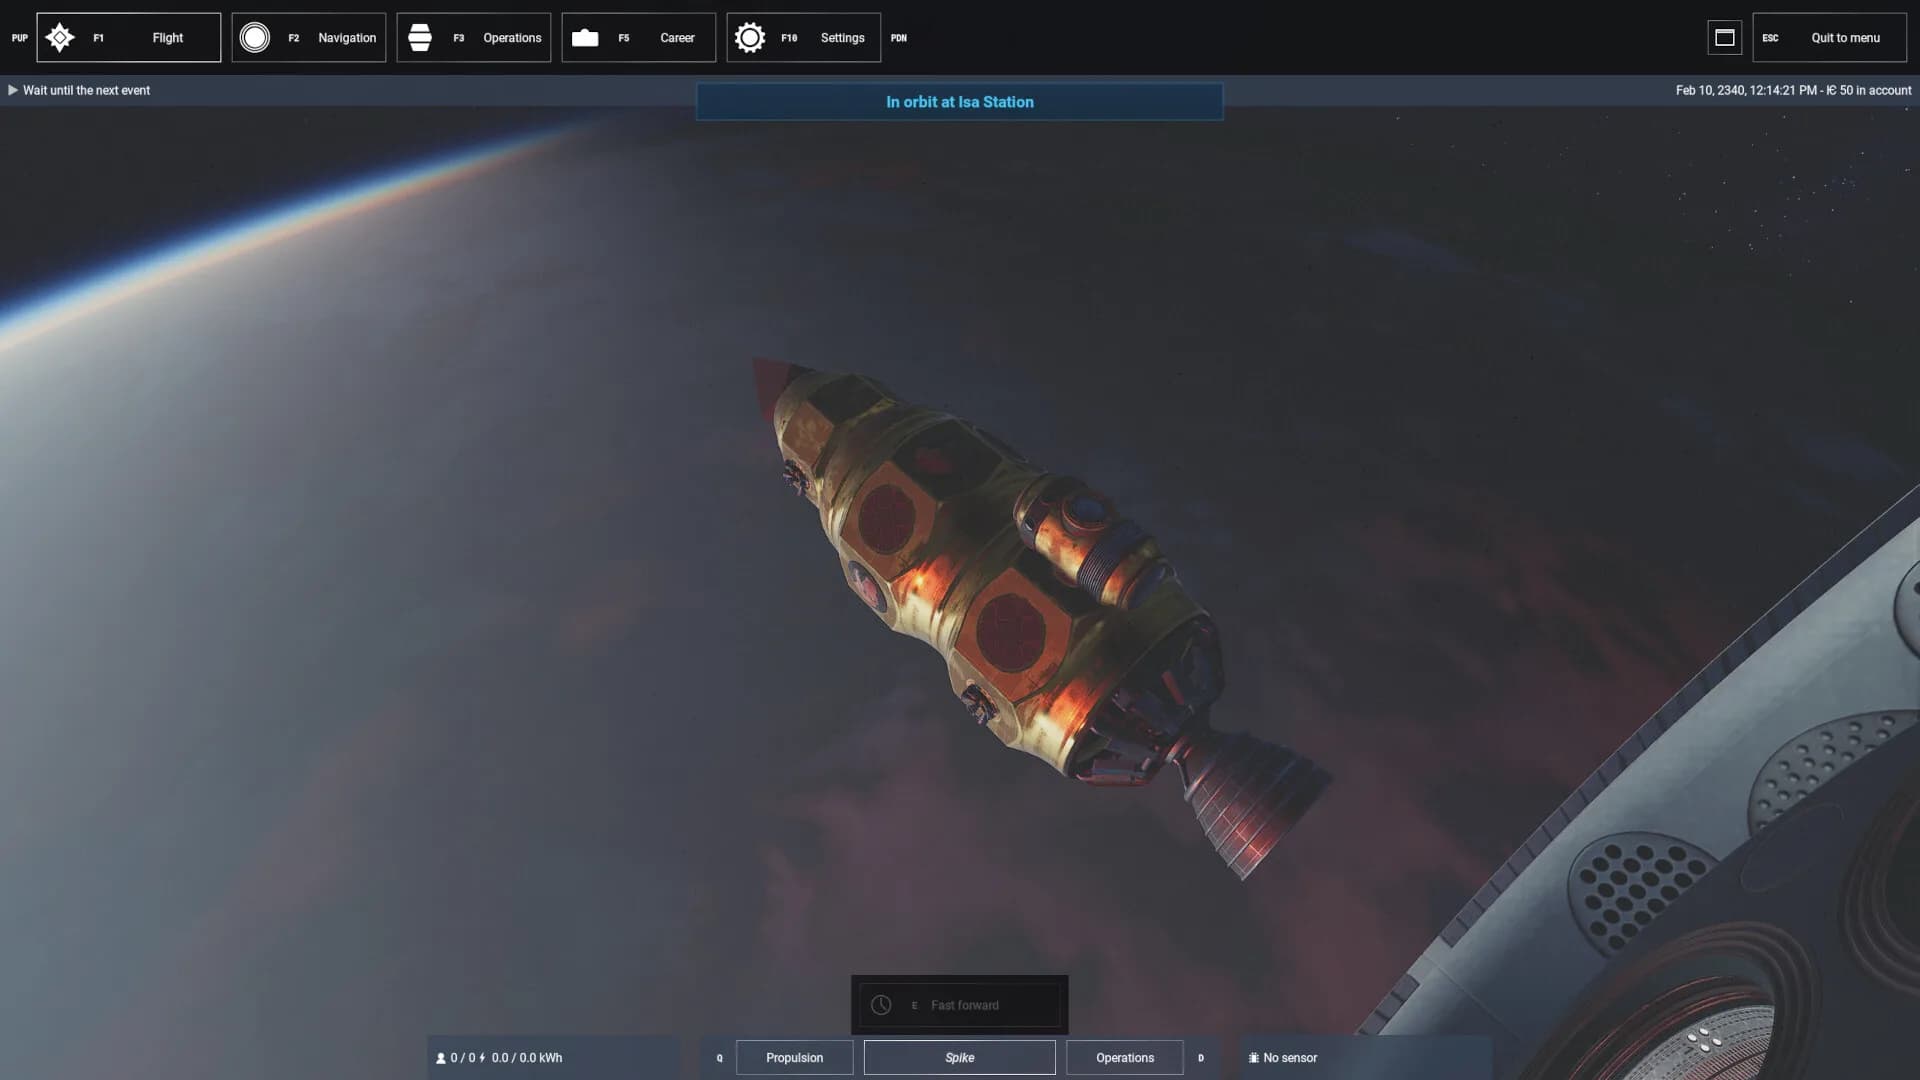The width and height of the screenshot is (1920, 1080).
Task: Click the Navigation circle icon
Action: coord(255,38)
